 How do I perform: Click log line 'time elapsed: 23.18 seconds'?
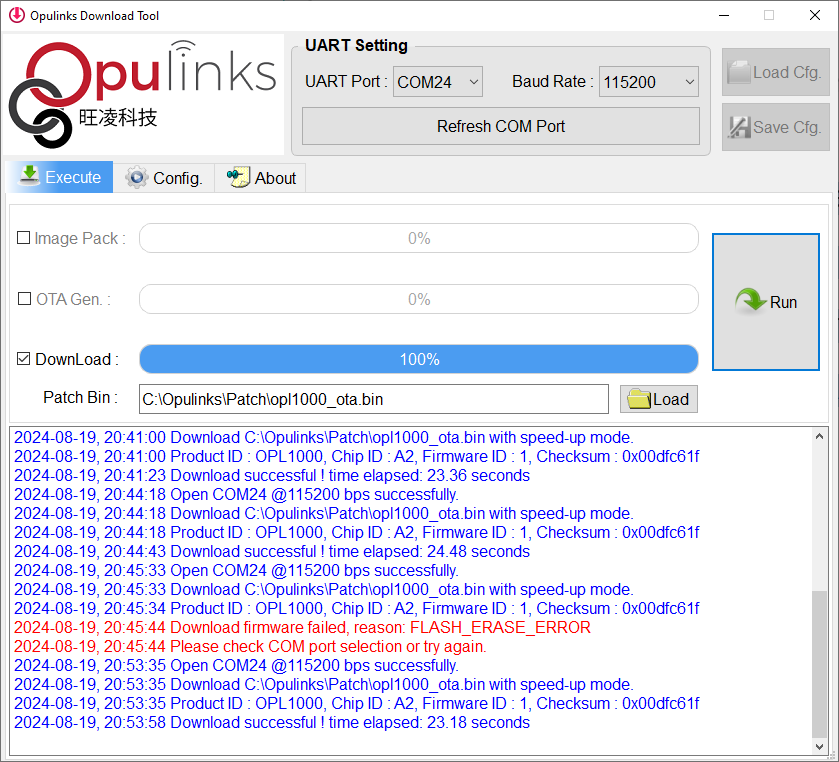(x=272, y=722)
